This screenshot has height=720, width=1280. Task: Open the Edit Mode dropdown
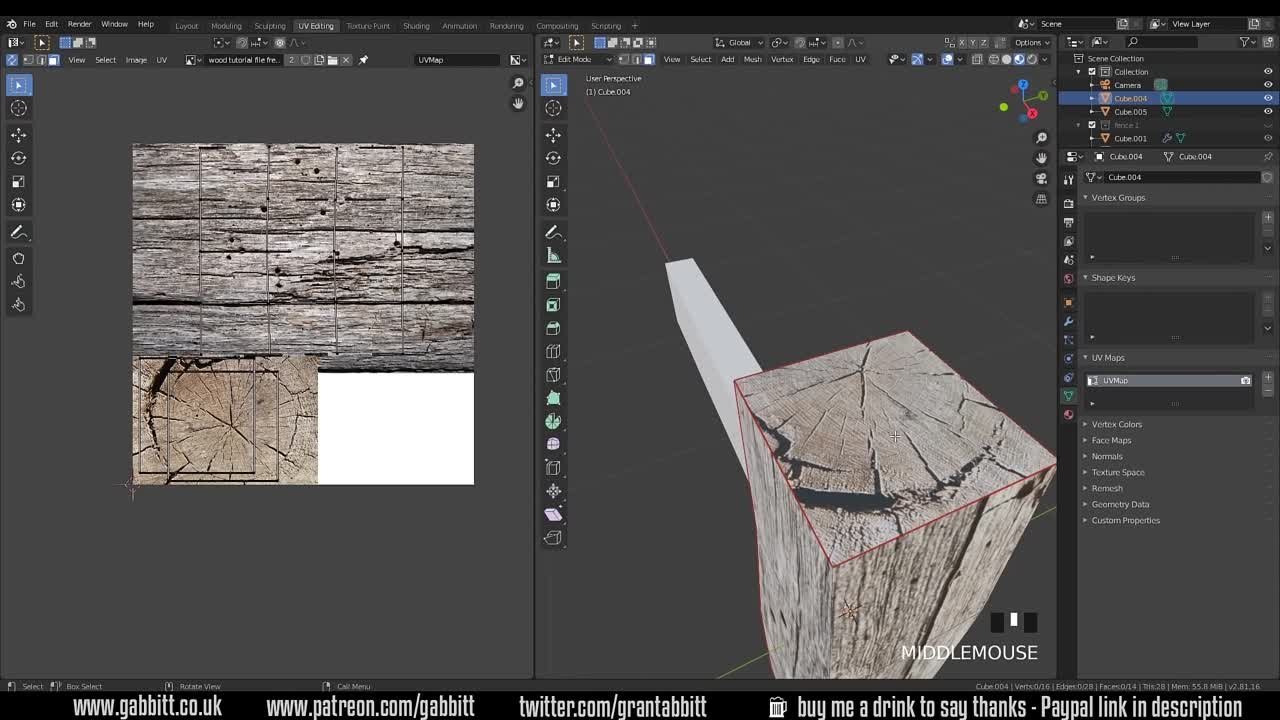578,59
